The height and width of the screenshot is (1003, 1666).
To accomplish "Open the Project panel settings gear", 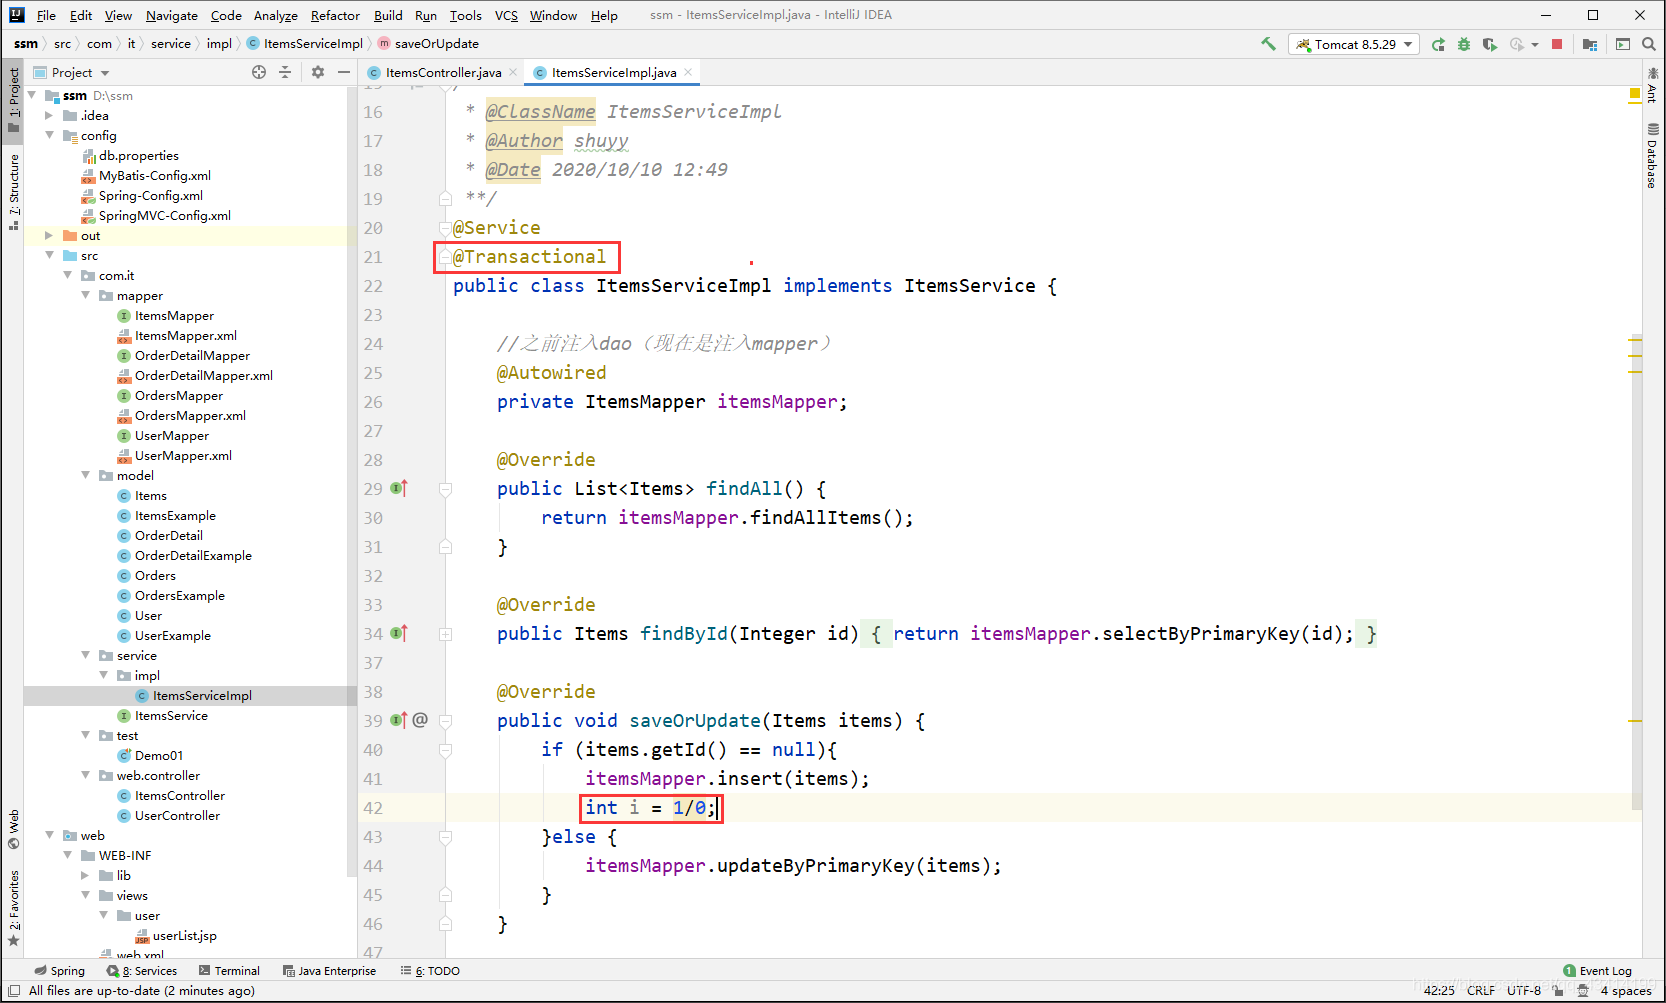I will point(318,72).
